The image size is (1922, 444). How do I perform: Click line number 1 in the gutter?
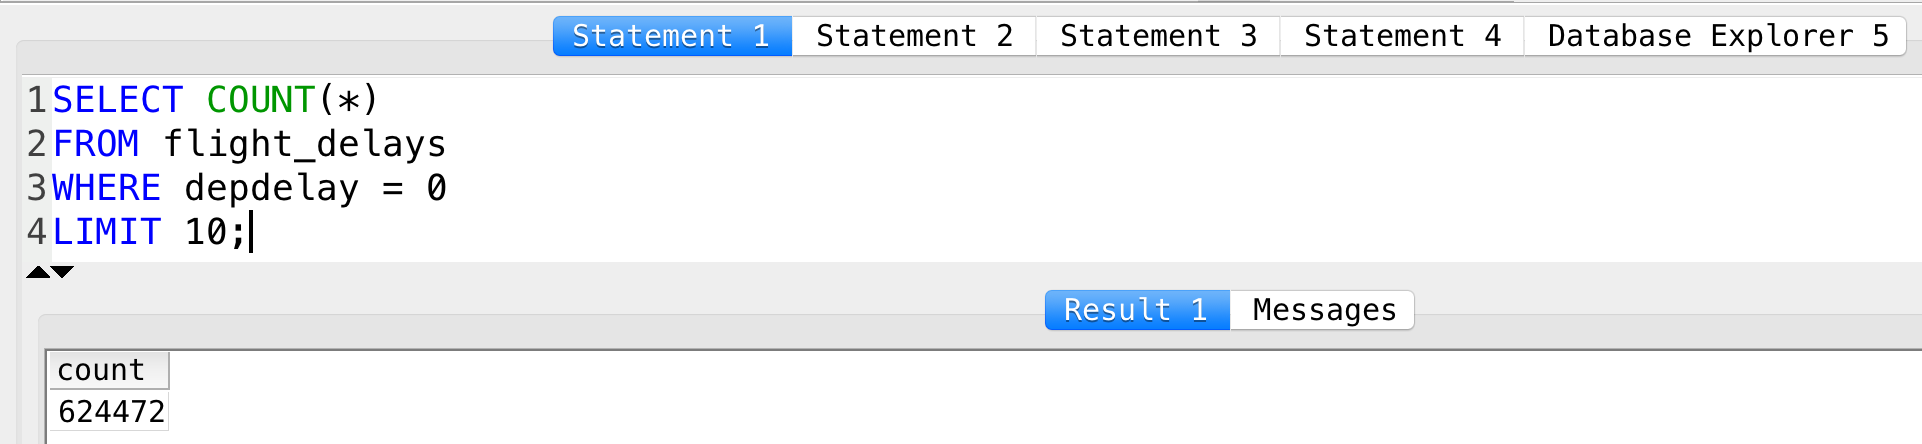pos(37,100)
